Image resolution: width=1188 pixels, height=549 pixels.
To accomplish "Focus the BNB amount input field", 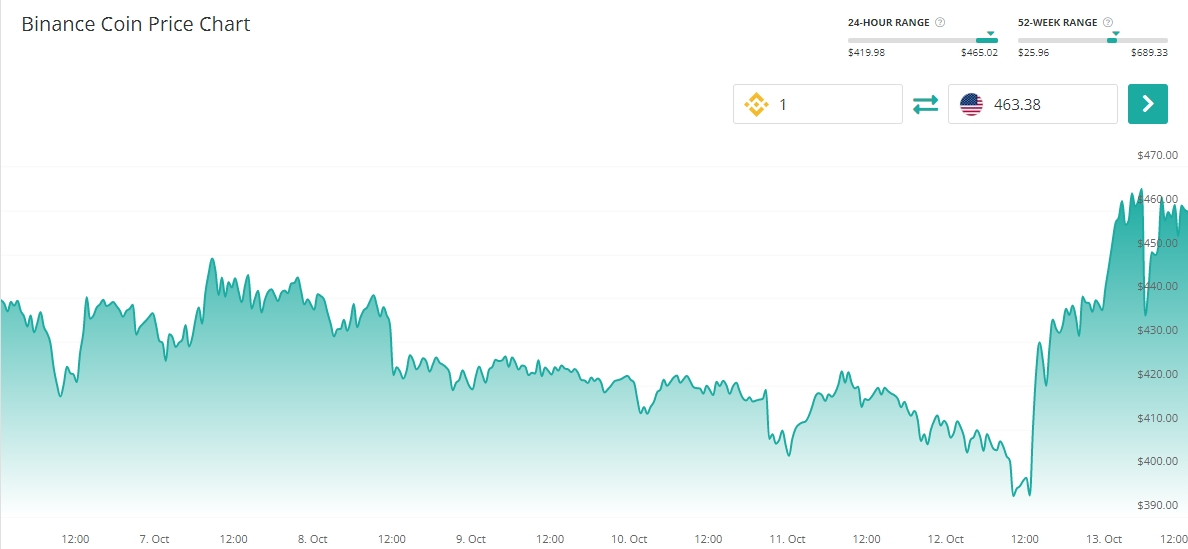I will coord(835,104).
